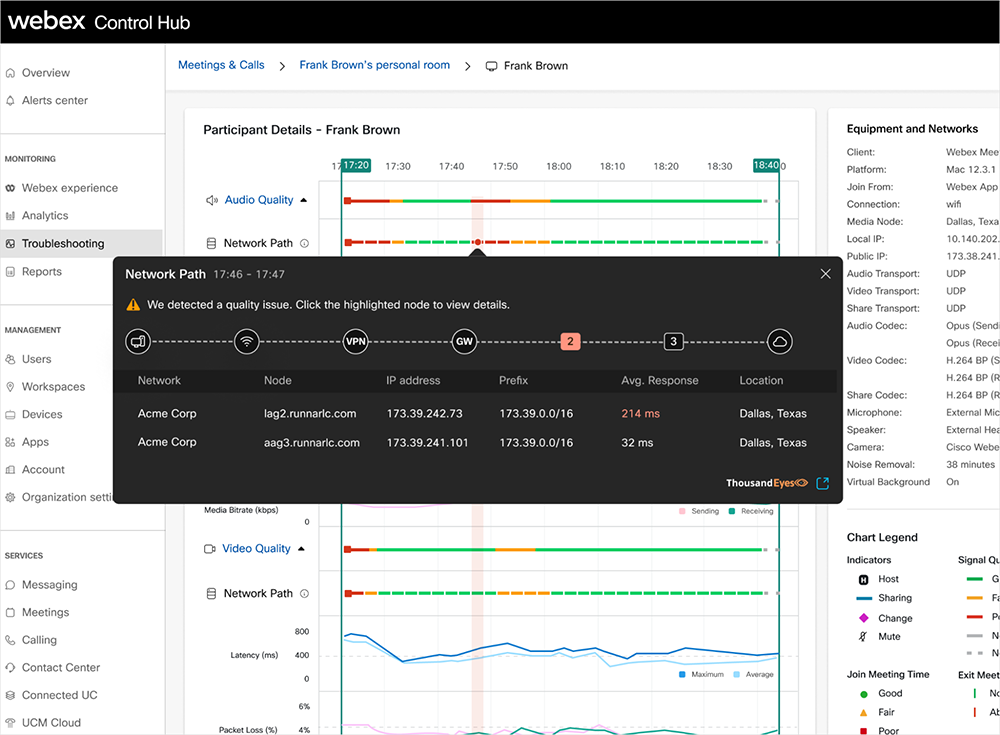The width and height of the screenshot is (1000, 735).
Task: Select node 3 in network path
Action: 674,341
